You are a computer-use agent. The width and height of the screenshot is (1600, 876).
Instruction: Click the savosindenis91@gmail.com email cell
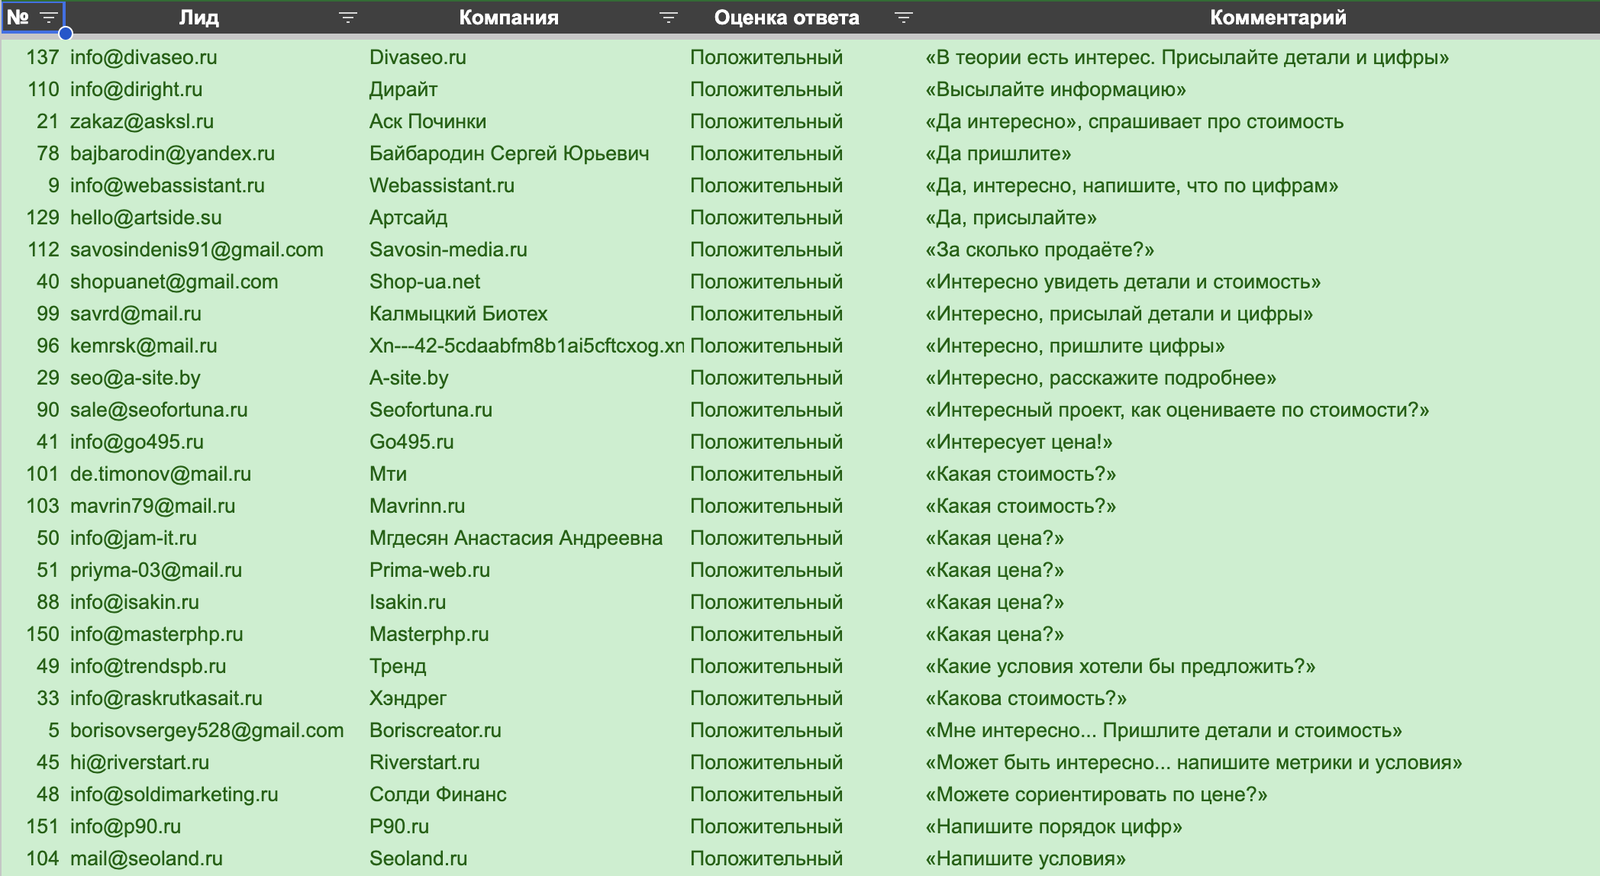point(196,249)
